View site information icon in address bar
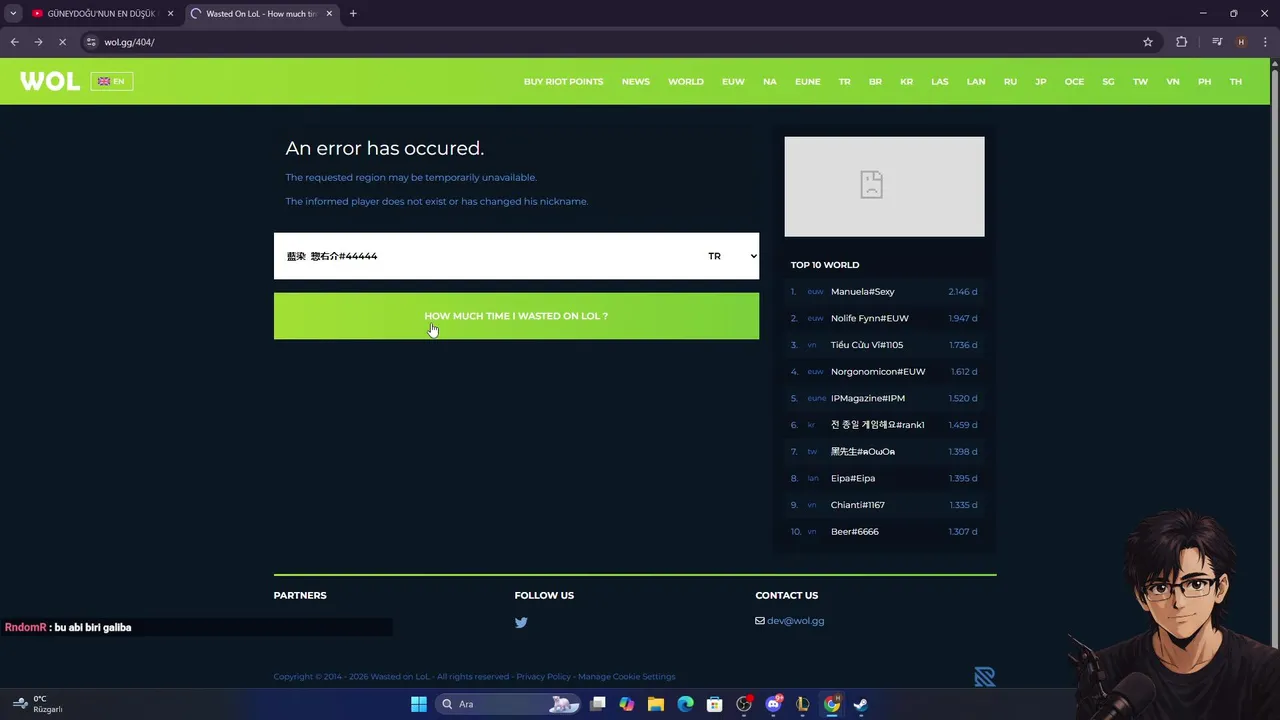 click(91, 42)
